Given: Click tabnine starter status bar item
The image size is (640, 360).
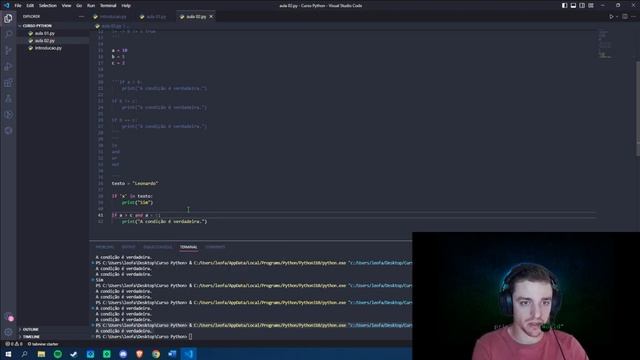Looking at the screenshot, I should (x=43, y=344).
